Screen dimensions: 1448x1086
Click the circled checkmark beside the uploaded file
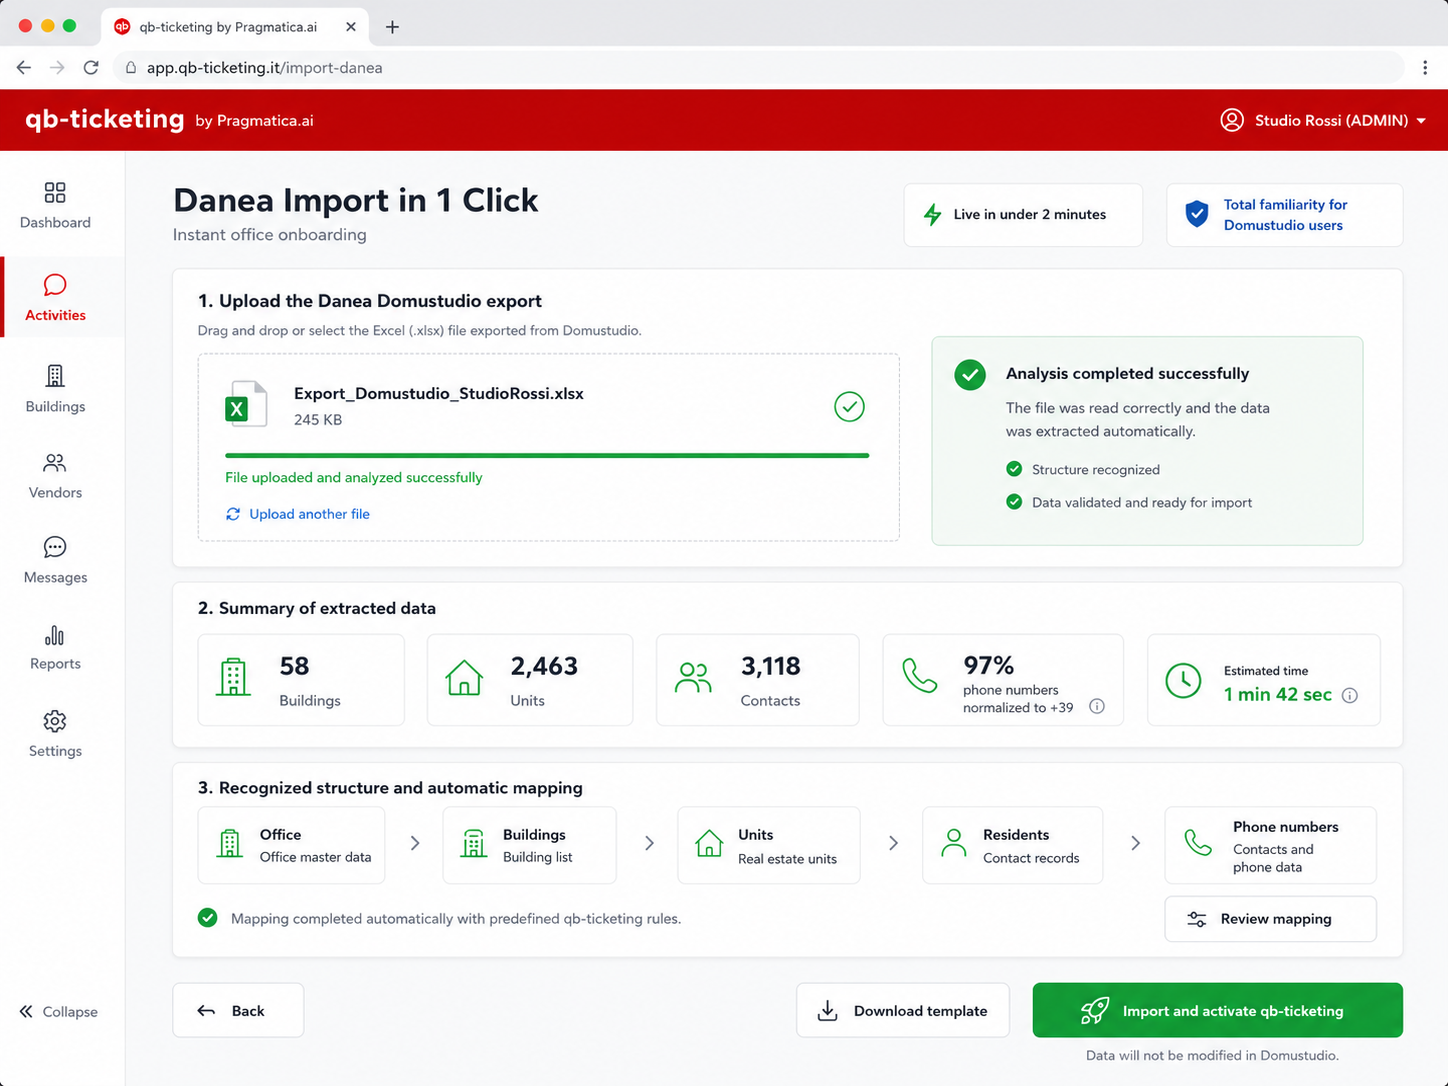pyautogui.click(x=849, y=406)
